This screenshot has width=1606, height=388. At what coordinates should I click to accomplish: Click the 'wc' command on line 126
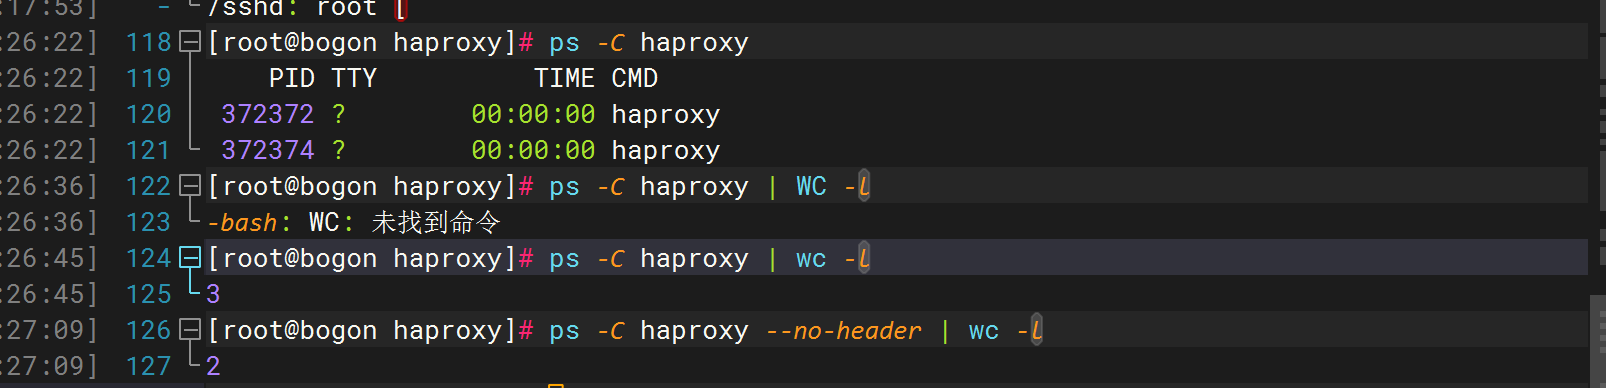click(x=984, y=332)
